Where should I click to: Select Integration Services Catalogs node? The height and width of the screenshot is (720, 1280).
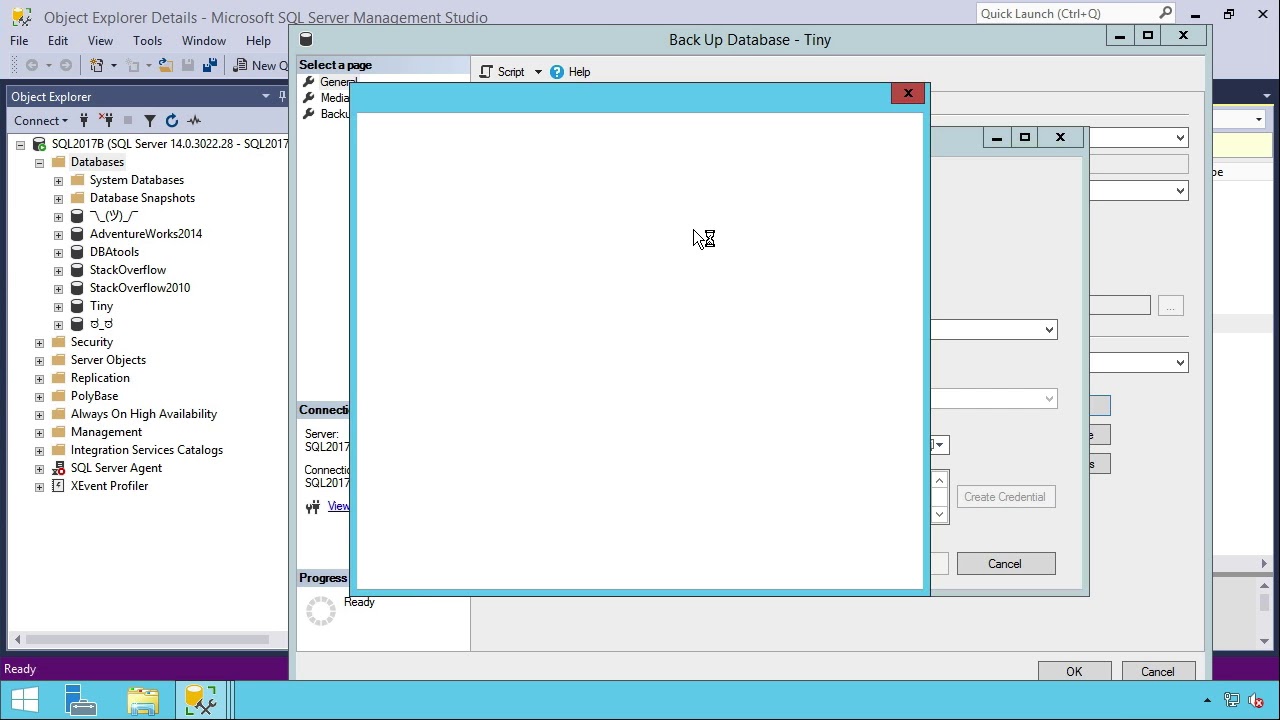147,450
